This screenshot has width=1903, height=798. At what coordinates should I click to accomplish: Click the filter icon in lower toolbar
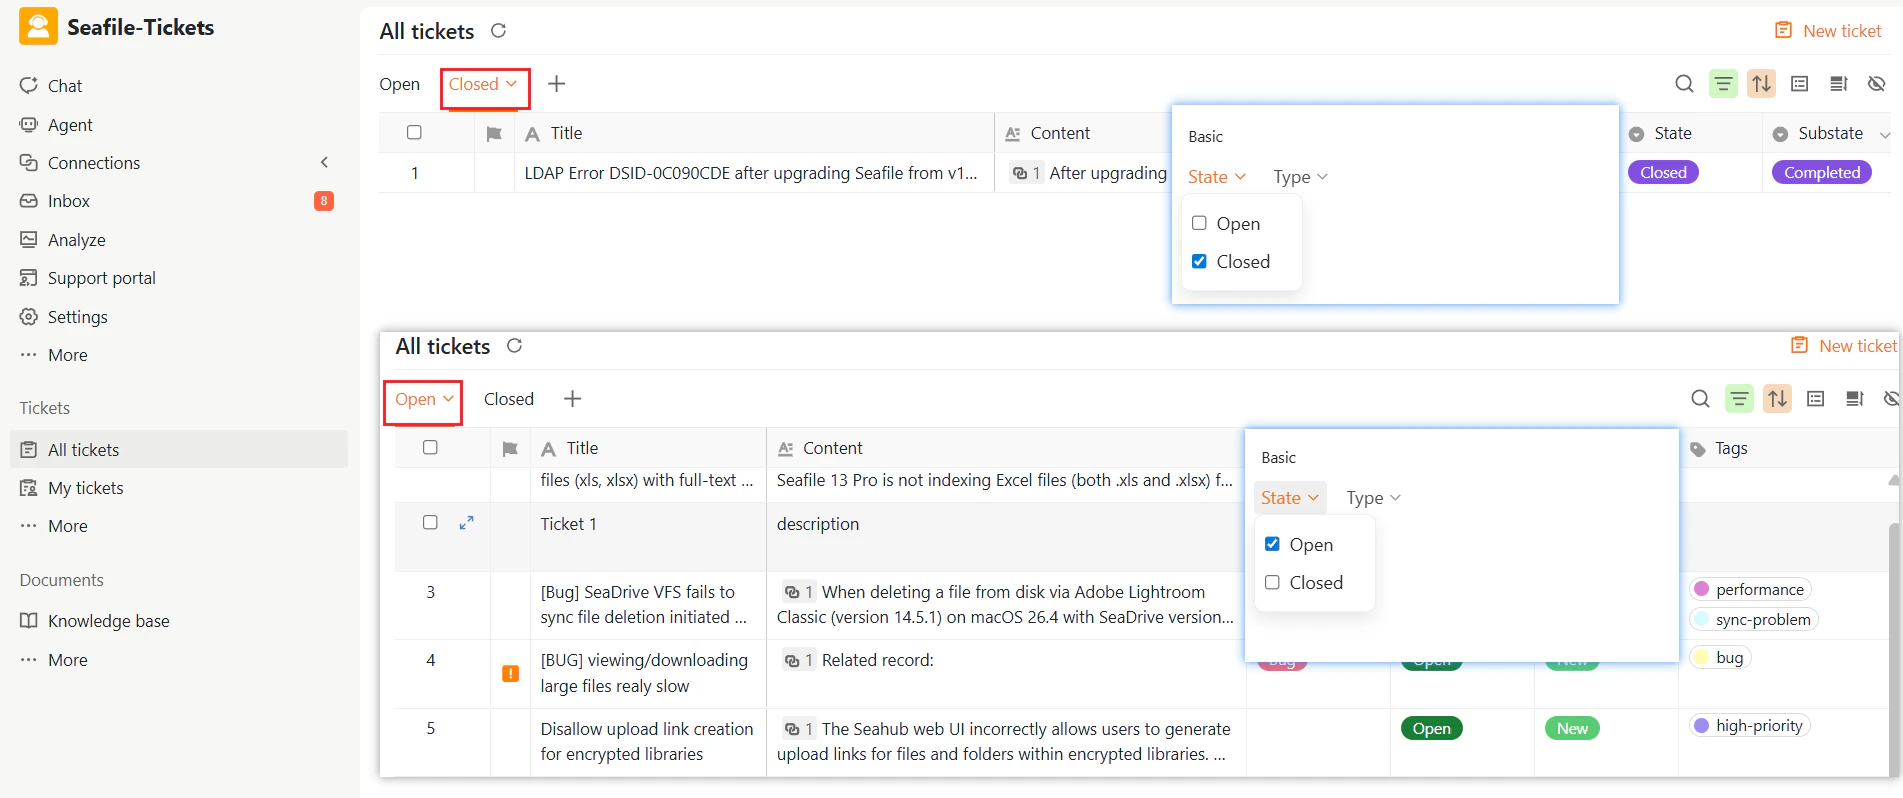point(1739,399)
